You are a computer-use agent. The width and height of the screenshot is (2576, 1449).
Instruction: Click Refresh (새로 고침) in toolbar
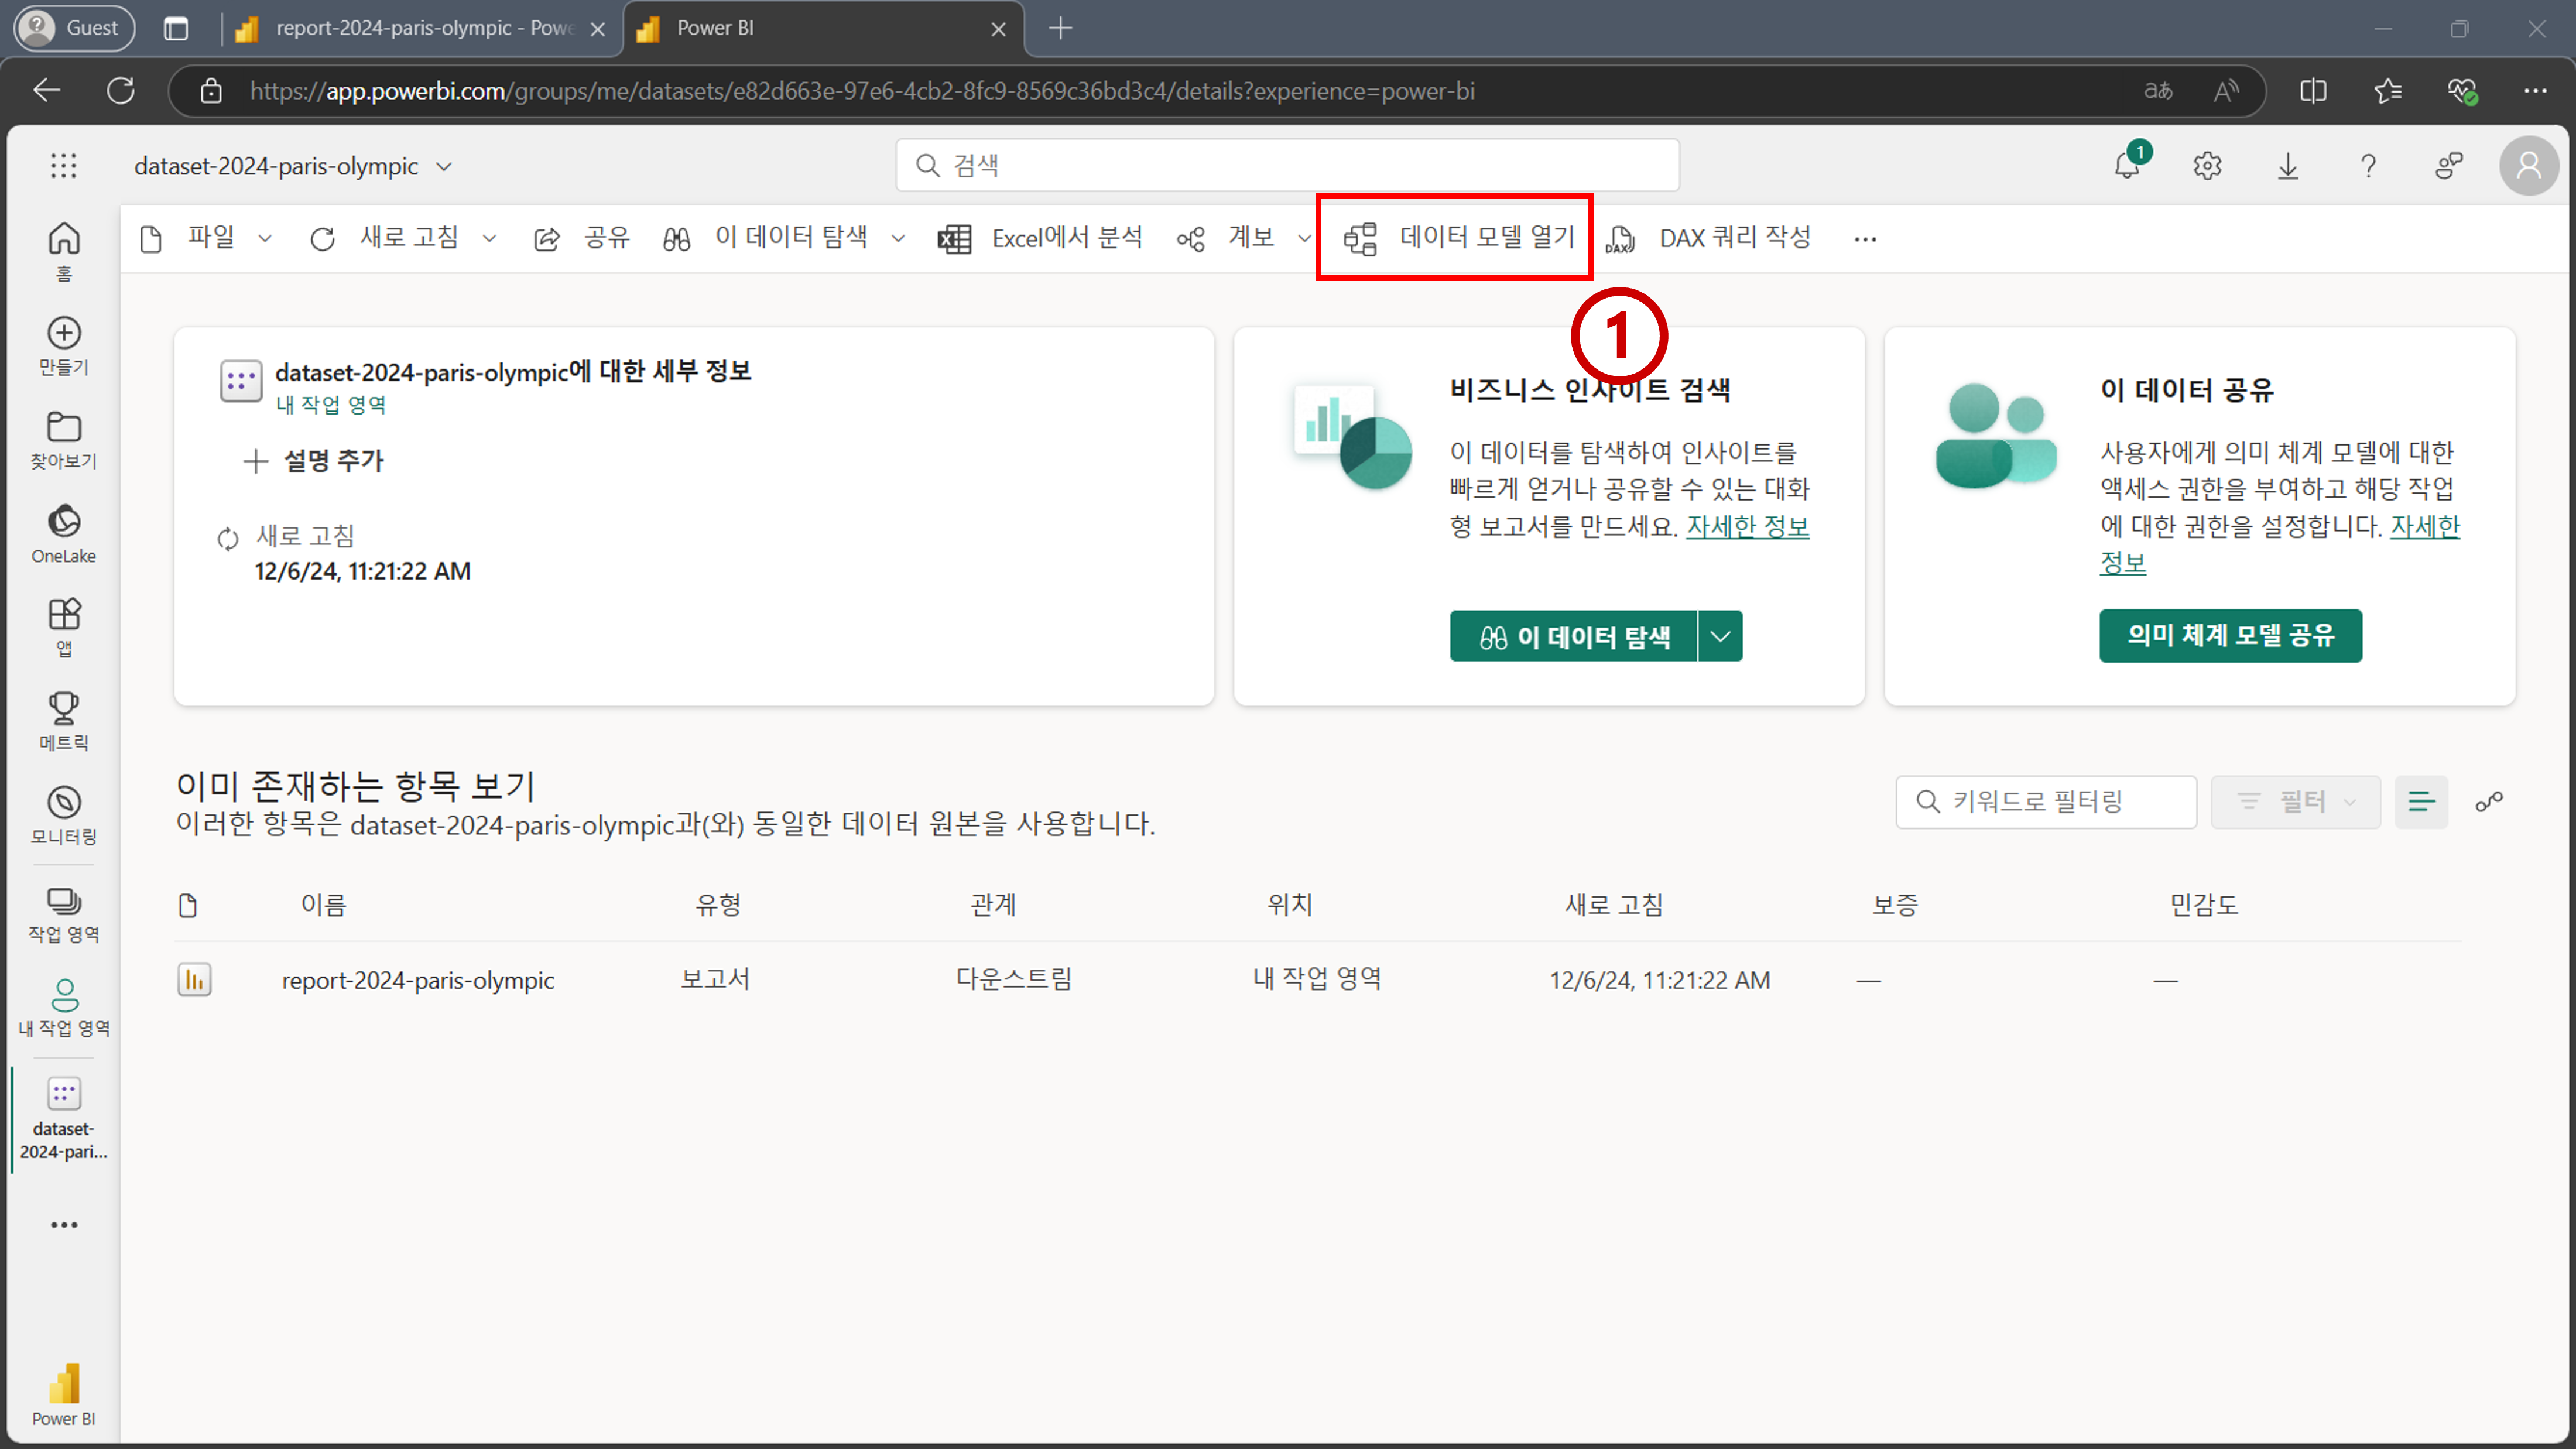[x=384, y=238]
